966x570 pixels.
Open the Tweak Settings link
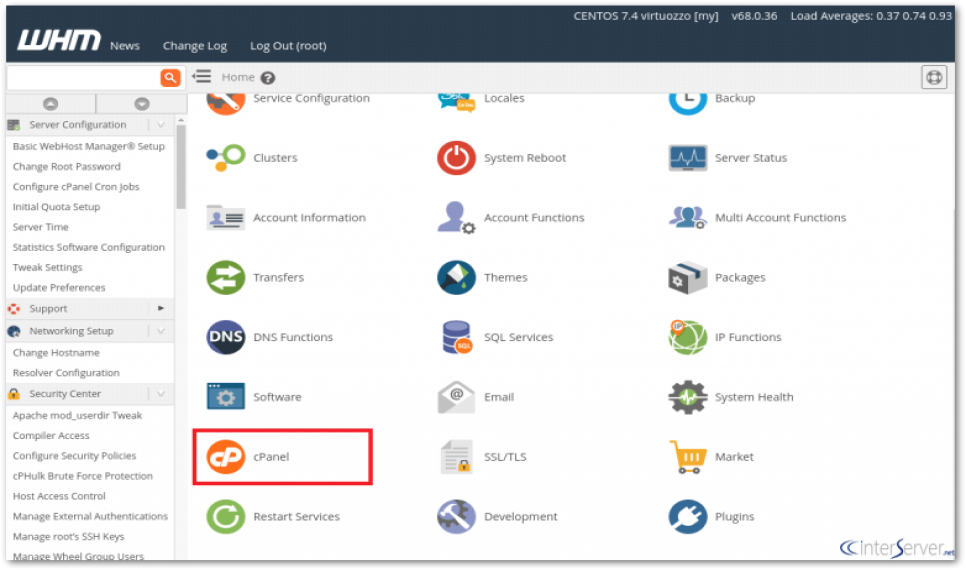(x=47, y=267)
